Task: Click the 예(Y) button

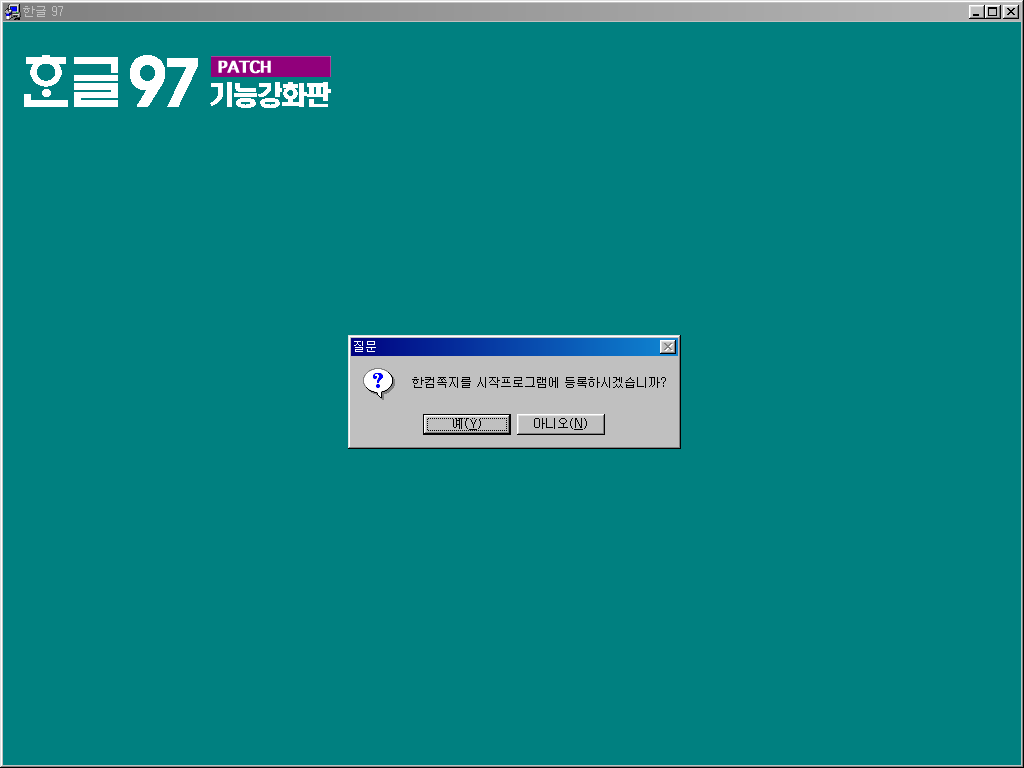Action: (x=466, y=424)
